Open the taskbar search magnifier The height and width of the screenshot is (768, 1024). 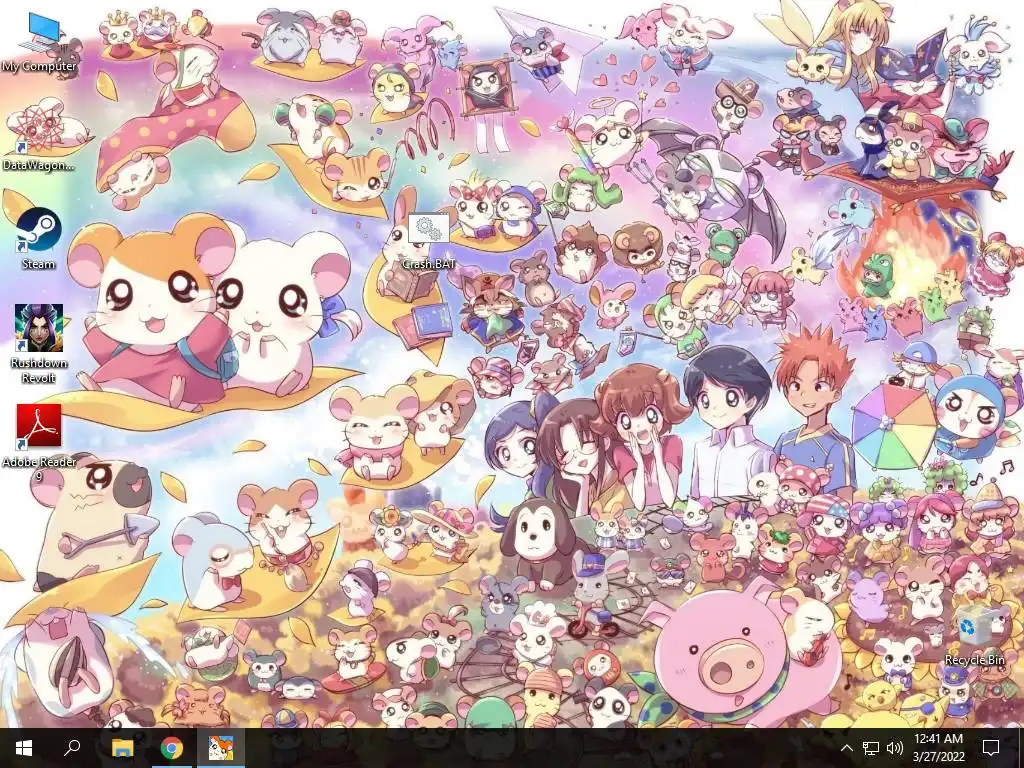point(72,748)
